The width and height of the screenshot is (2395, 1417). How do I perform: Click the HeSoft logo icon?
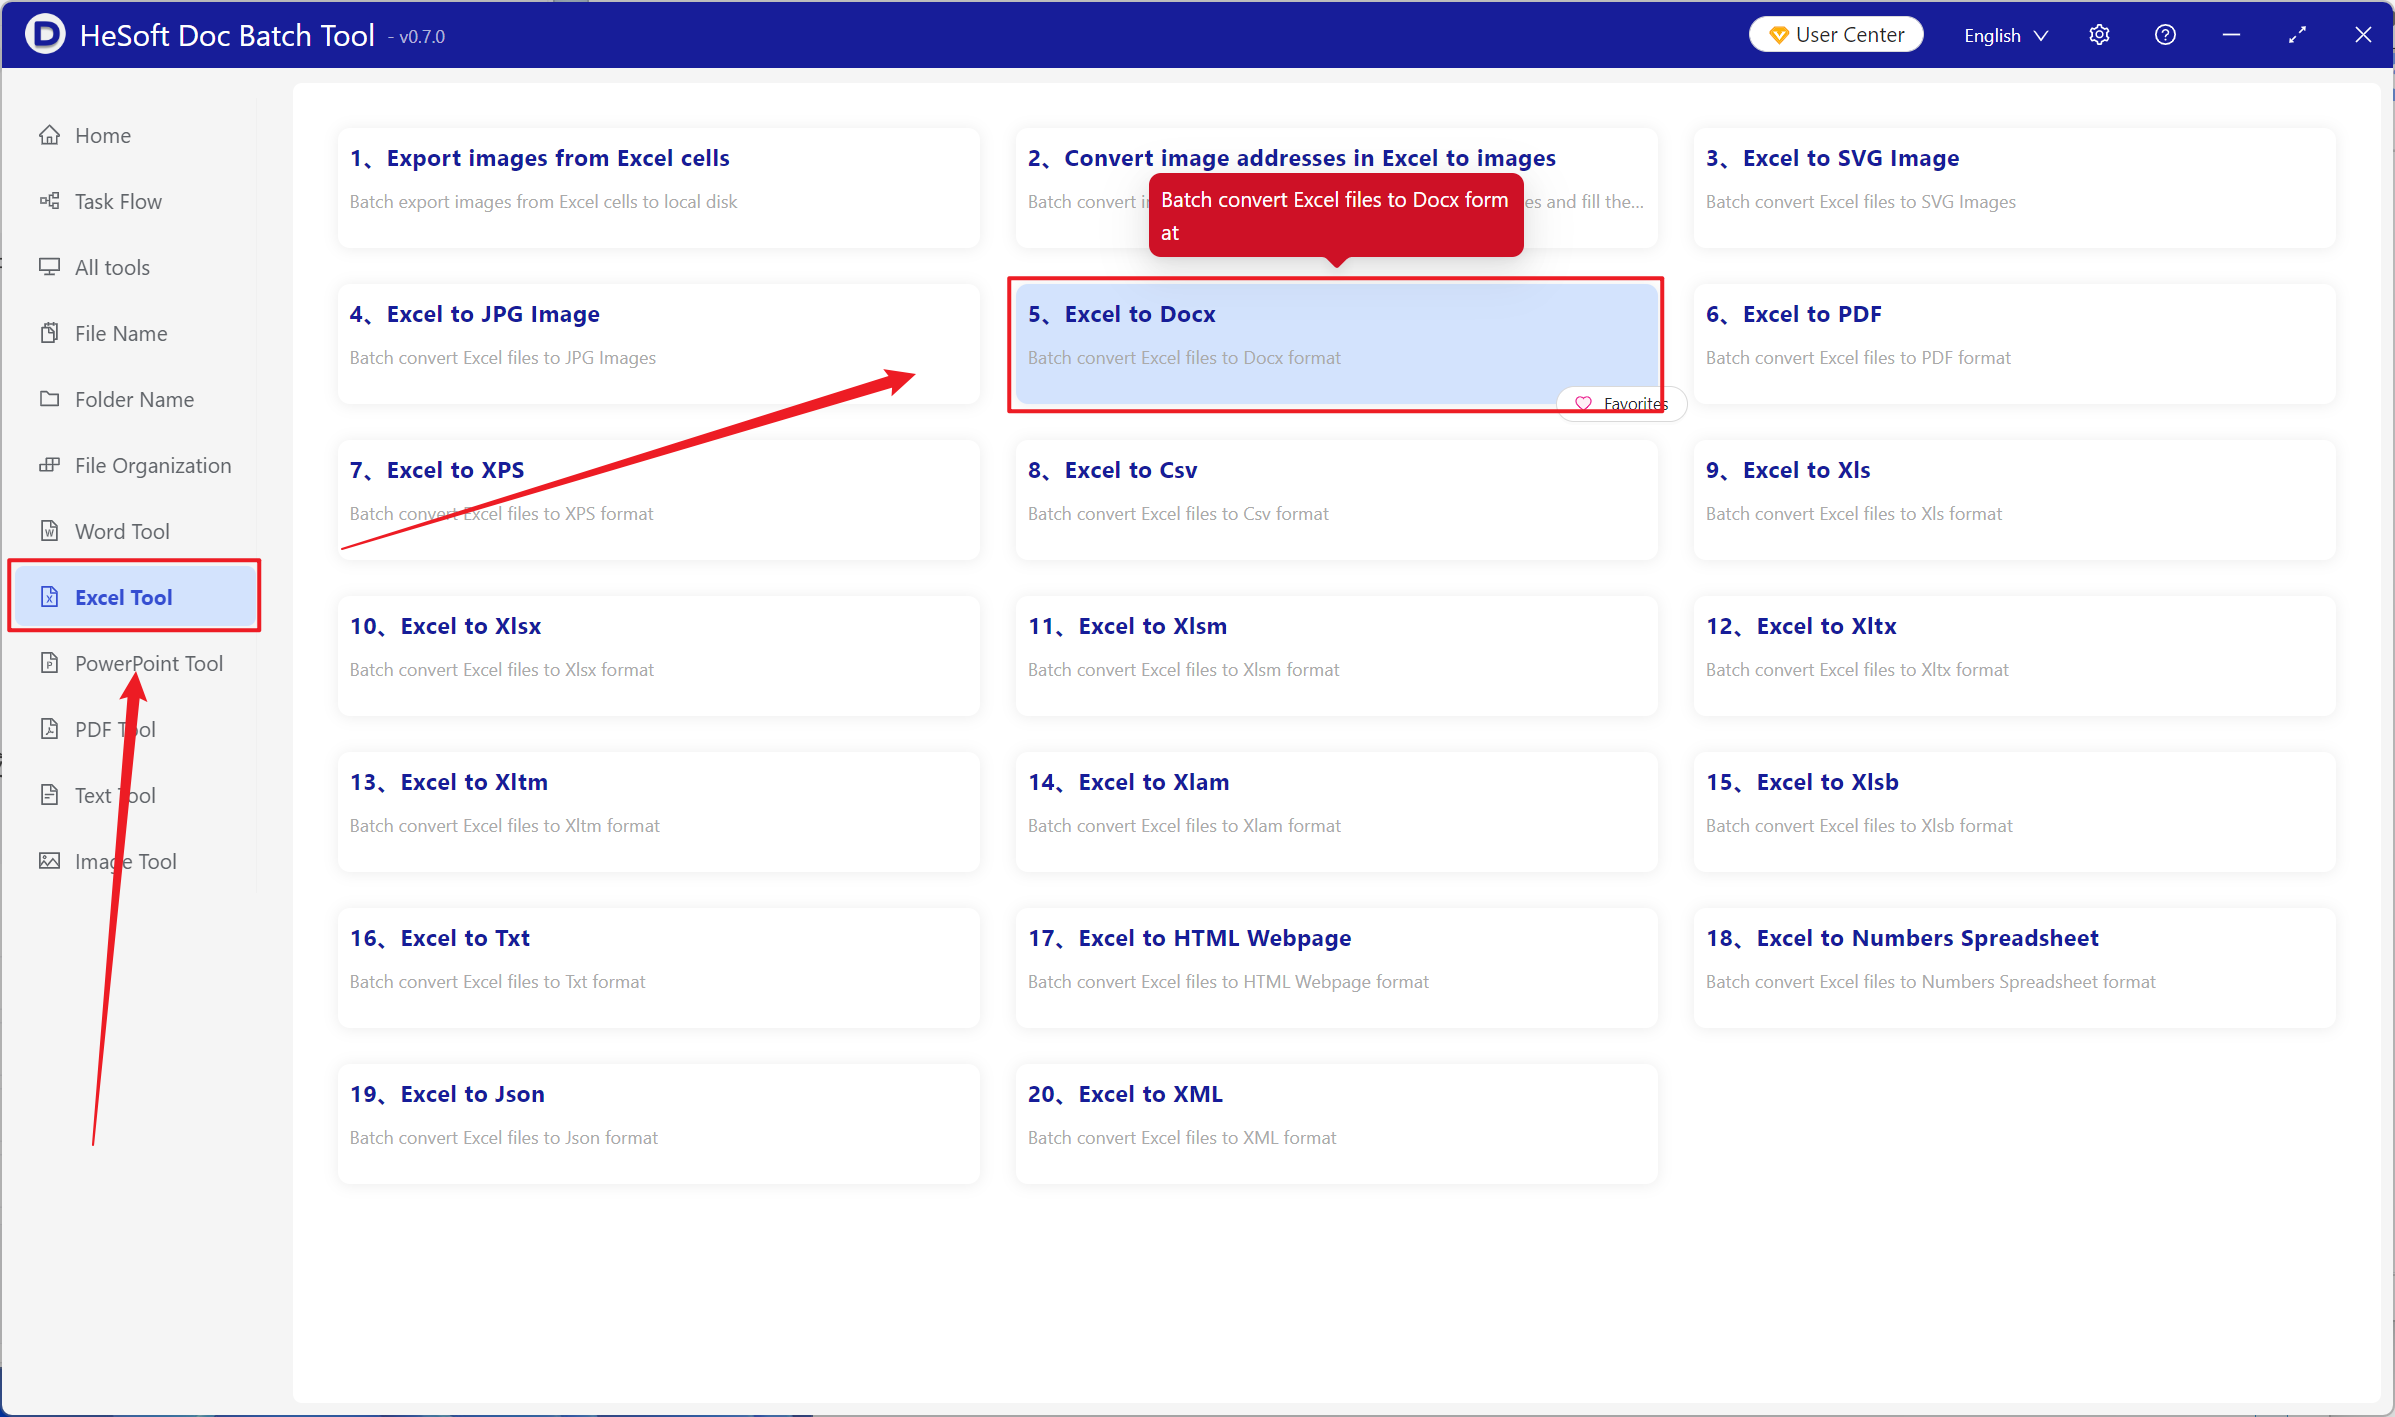[45, 34]
